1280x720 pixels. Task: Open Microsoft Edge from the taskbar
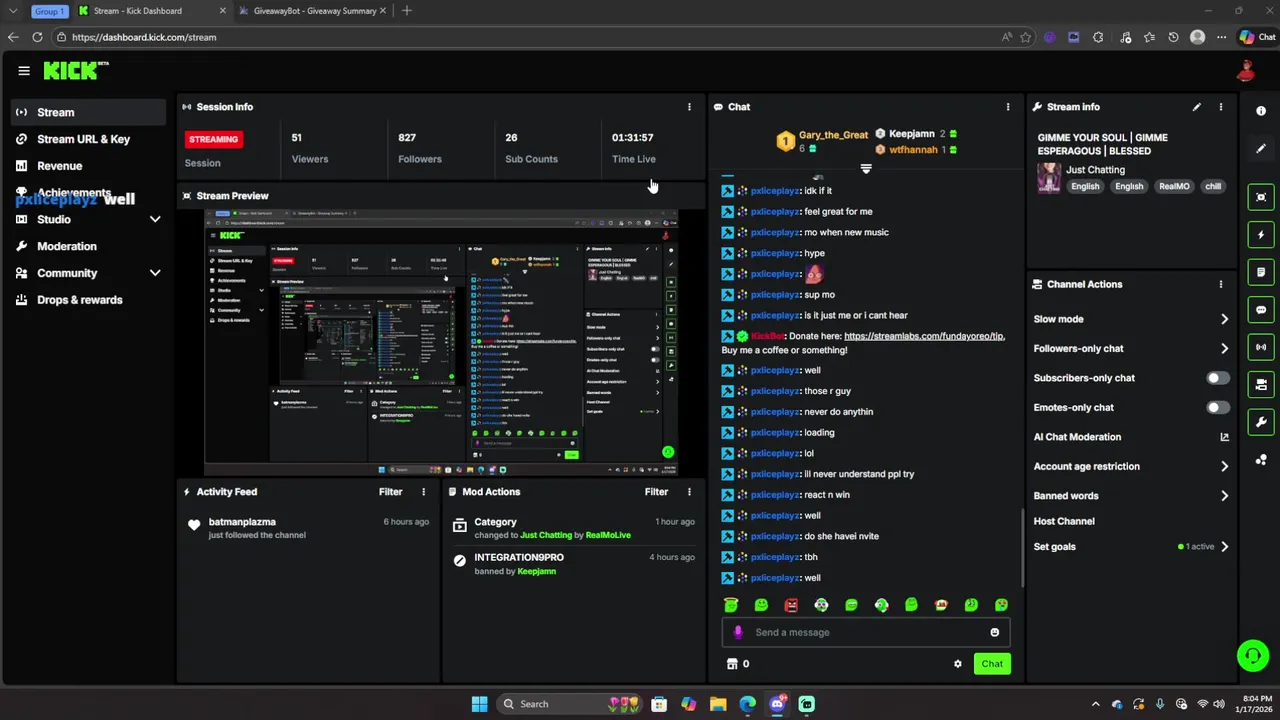747,704
